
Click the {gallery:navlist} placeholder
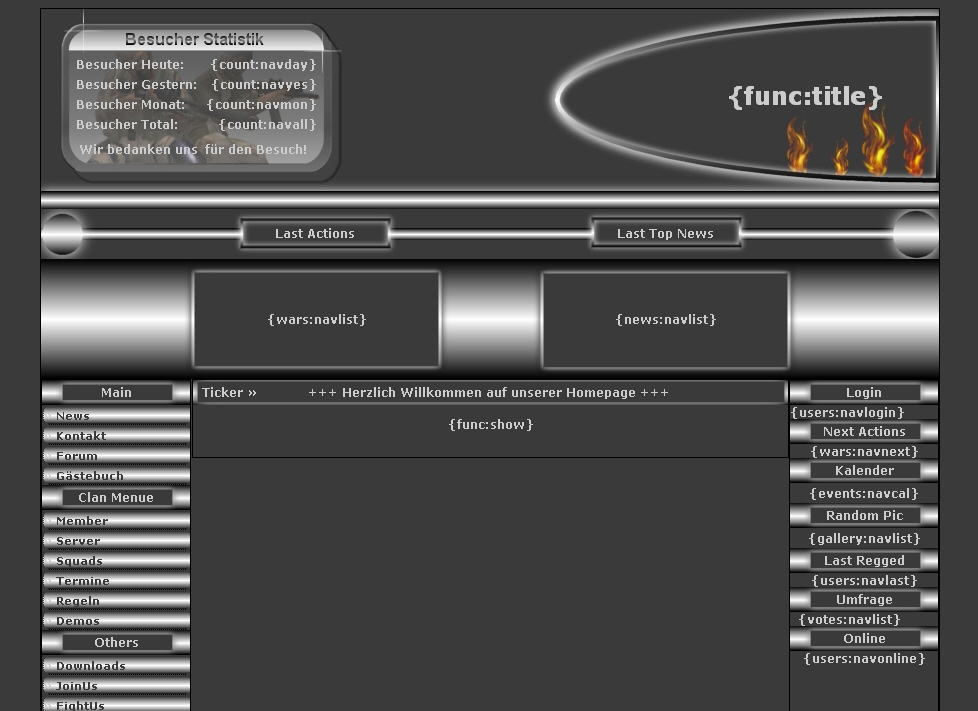click(x=864, y=538)
